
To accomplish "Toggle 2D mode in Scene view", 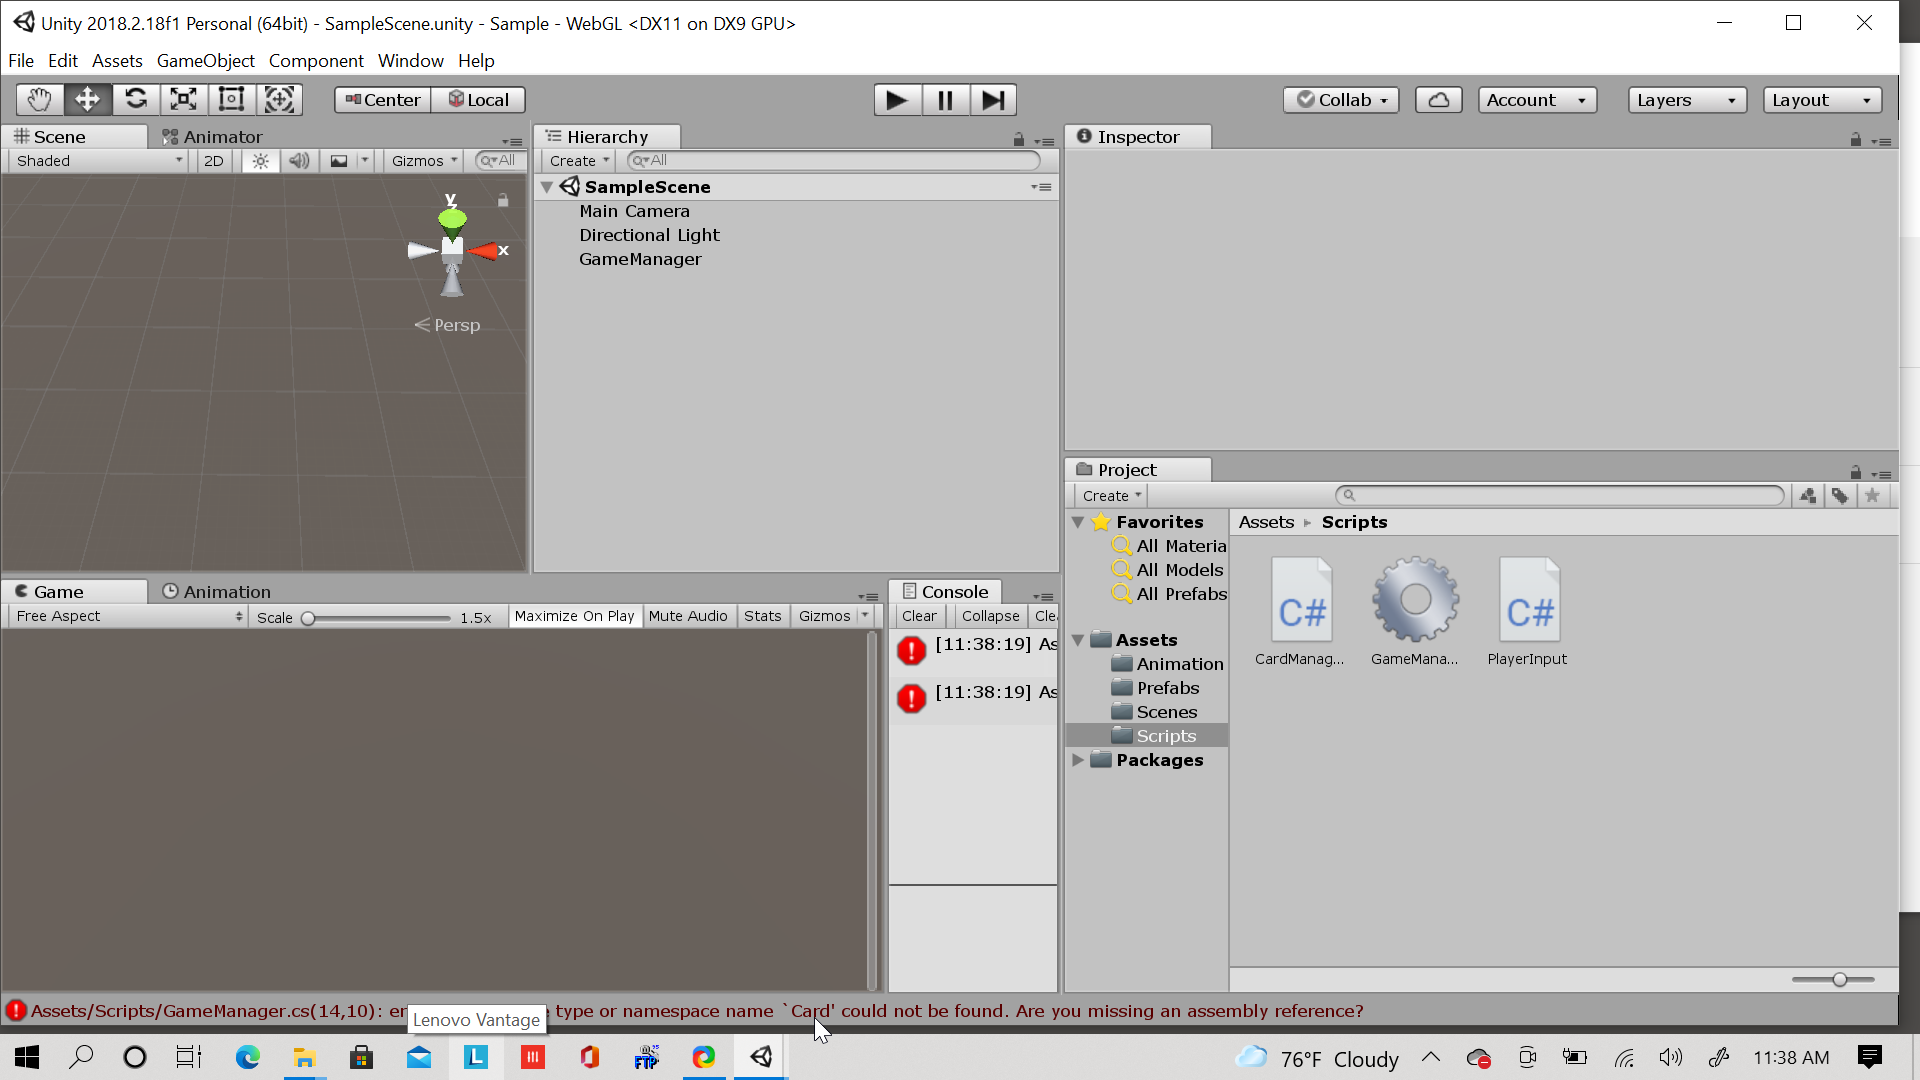I will coord(213,161).
